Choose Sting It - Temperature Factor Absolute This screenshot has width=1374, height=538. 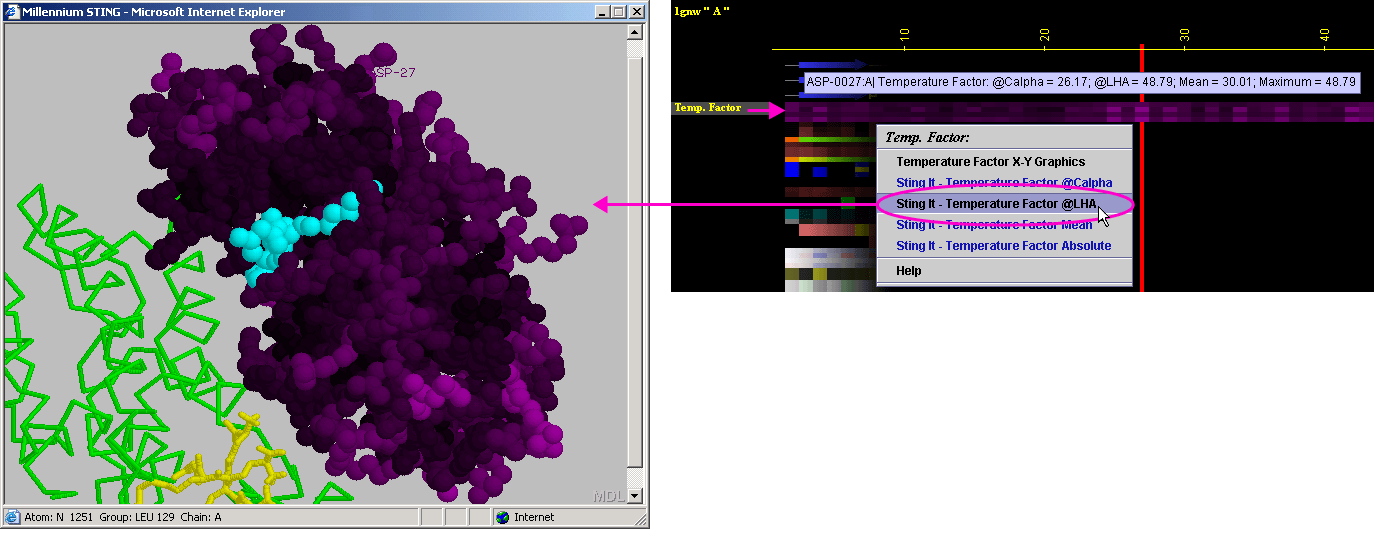(1003, 246)
